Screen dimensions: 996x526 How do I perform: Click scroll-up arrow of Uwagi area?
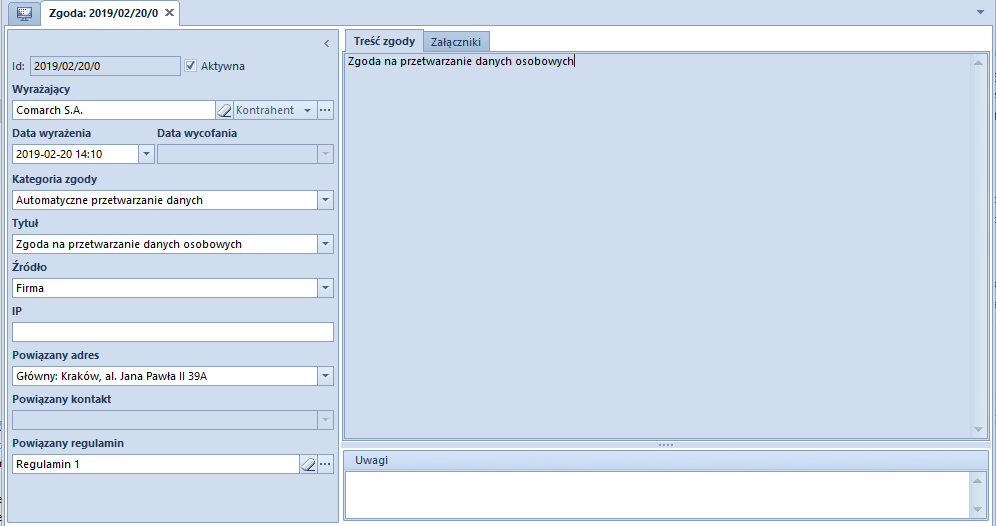coord(978,480)
